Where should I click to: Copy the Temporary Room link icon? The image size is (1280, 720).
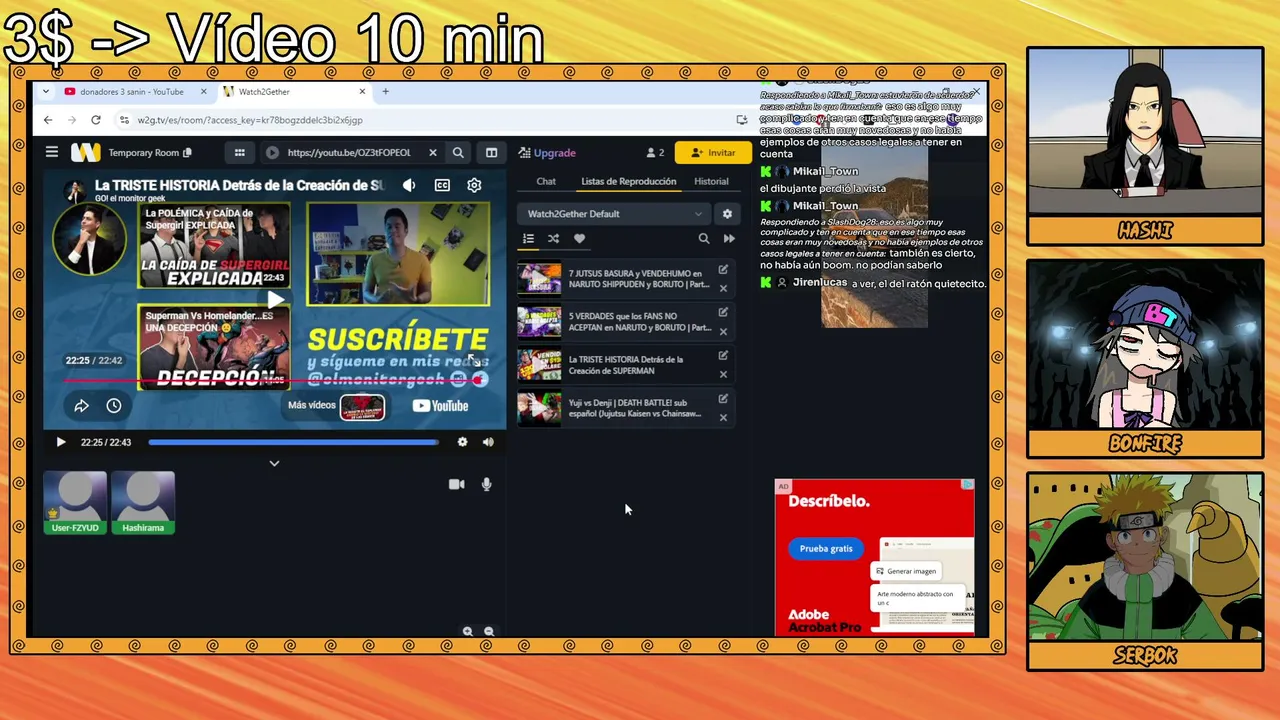click(x=187, y=152)
